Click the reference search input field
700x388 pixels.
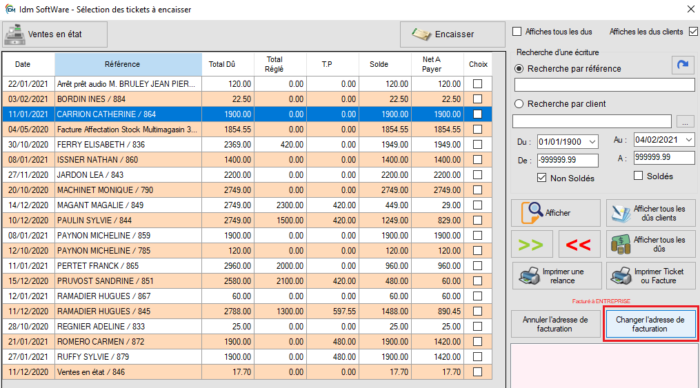(604, 85)
